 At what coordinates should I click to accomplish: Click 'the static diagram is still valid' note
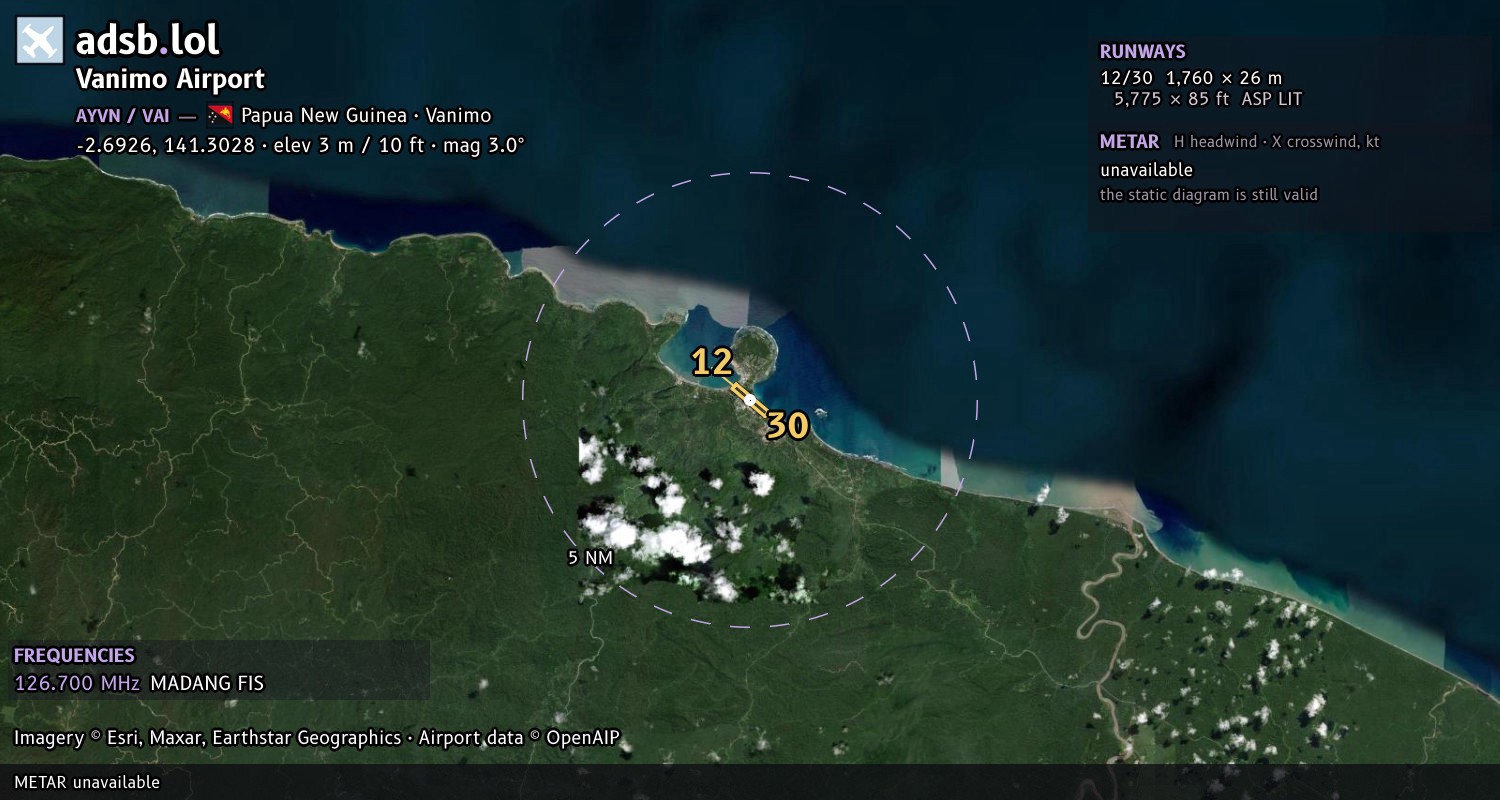click(x=1208, y=195)
